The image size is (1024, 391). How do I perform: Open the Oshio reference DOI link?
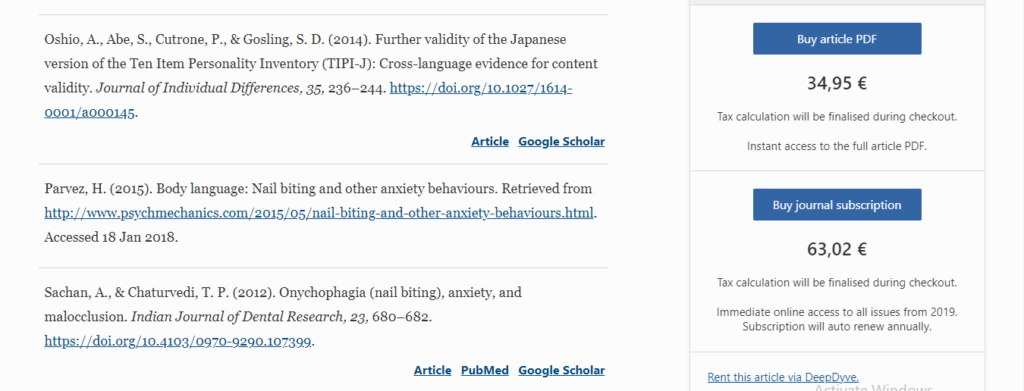point(308,101)
